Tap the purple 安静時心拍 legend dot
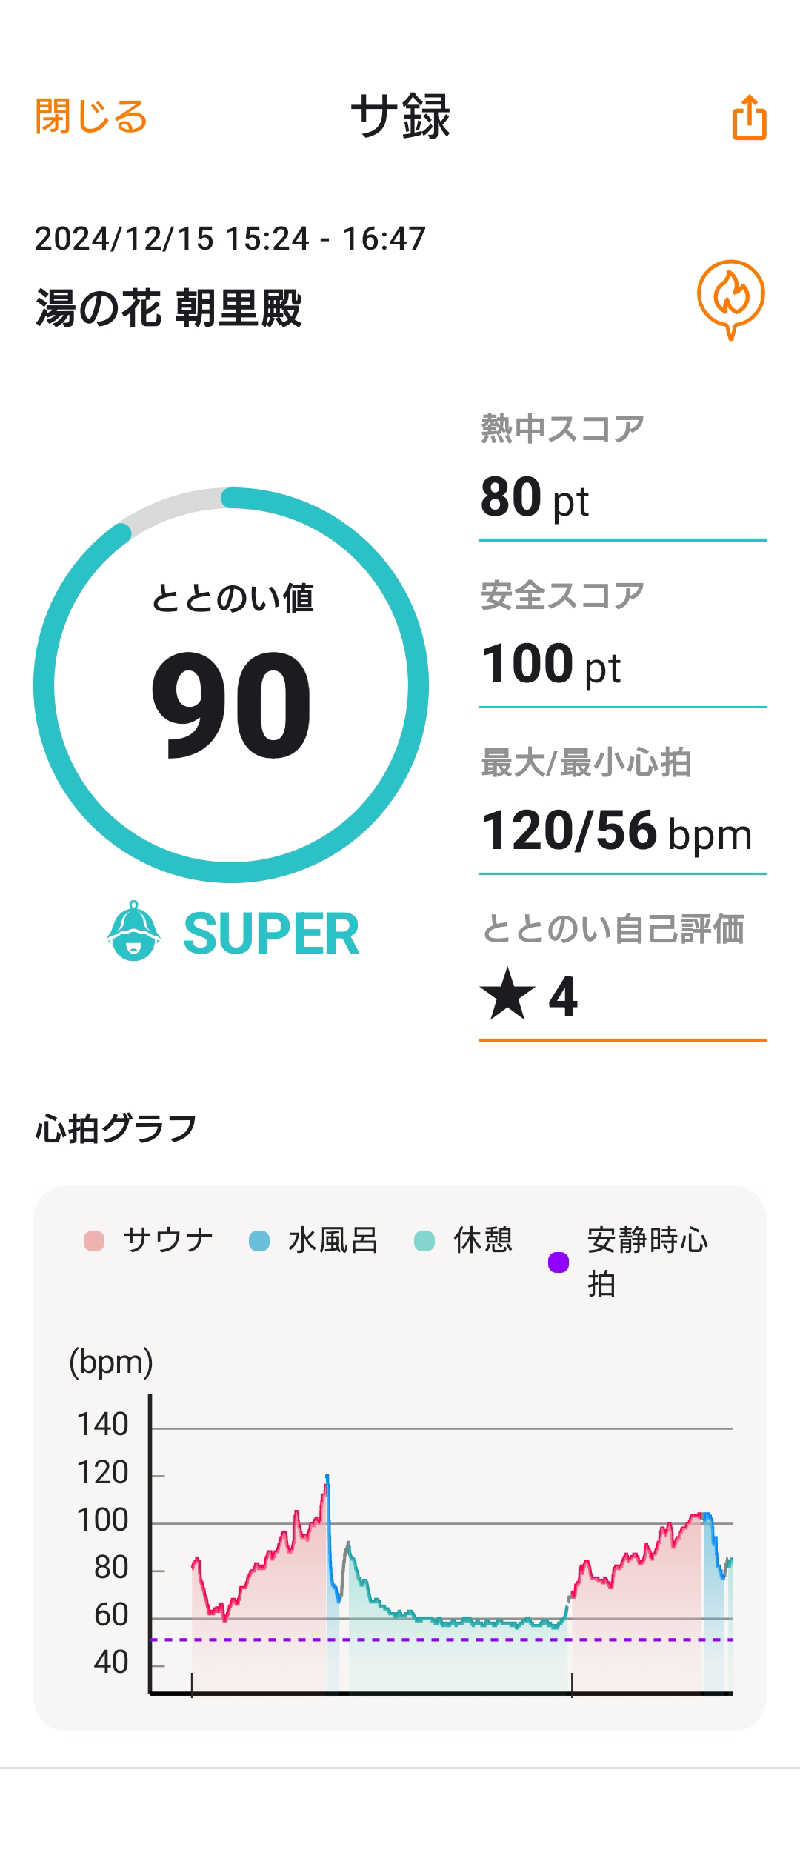The image size is (800, 1867). coord(558,1262)
